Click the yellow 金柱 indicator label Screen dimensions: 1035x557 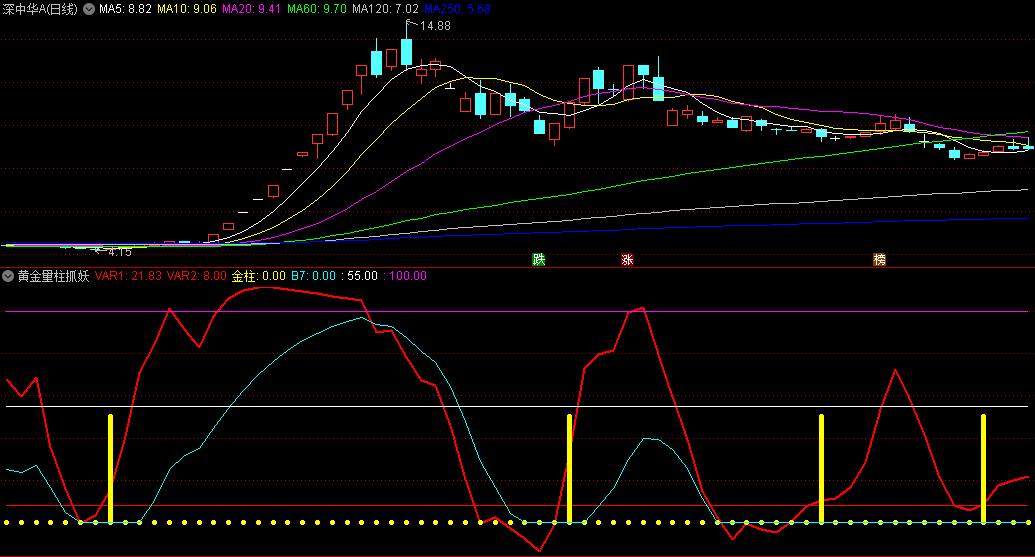258,276
